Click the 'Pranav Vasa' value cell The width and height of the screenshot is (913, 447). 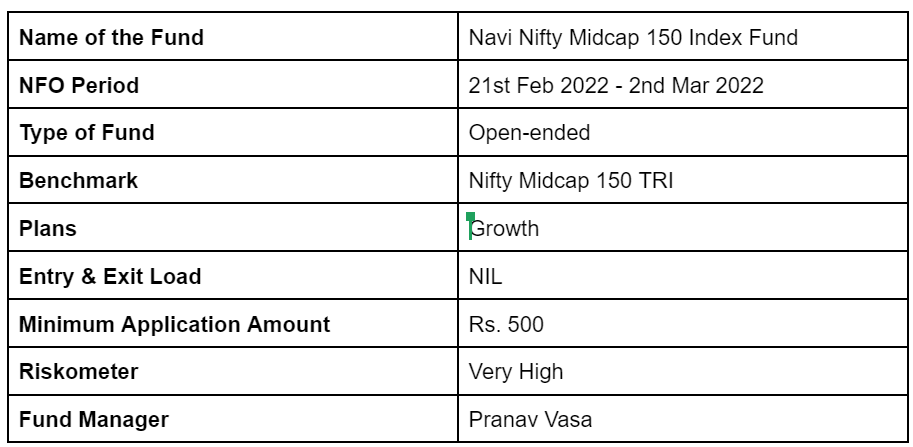pos(683,418)
